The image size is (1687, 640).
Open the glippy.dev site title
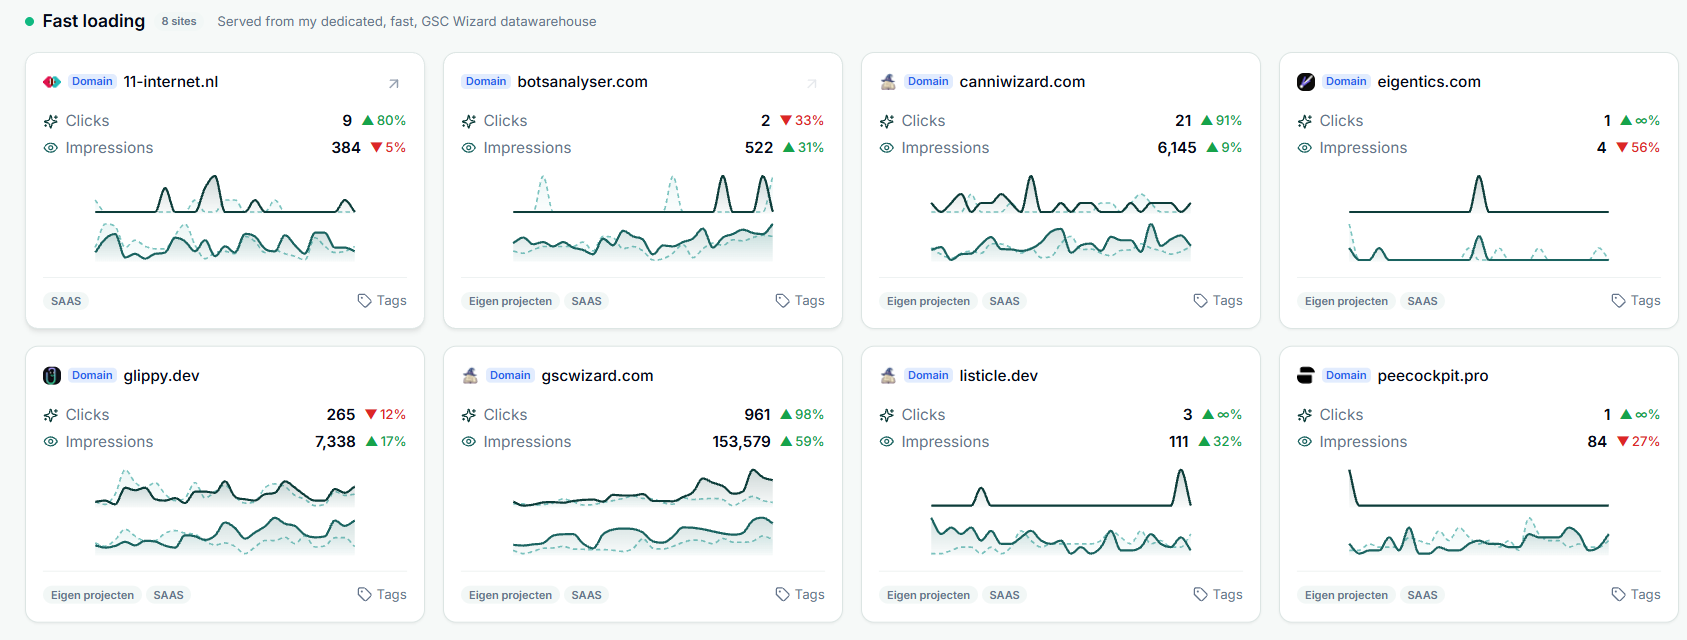coord(161,376)
